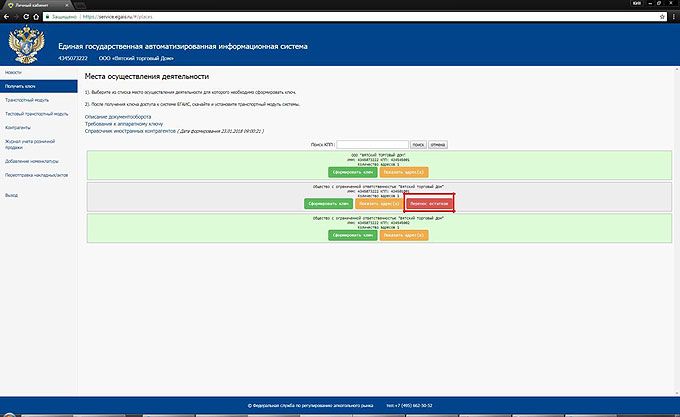Viewport: 680px width, 417px height.
Task: Click the browser bookmark star icon
Action: click(x=660, y=17)
